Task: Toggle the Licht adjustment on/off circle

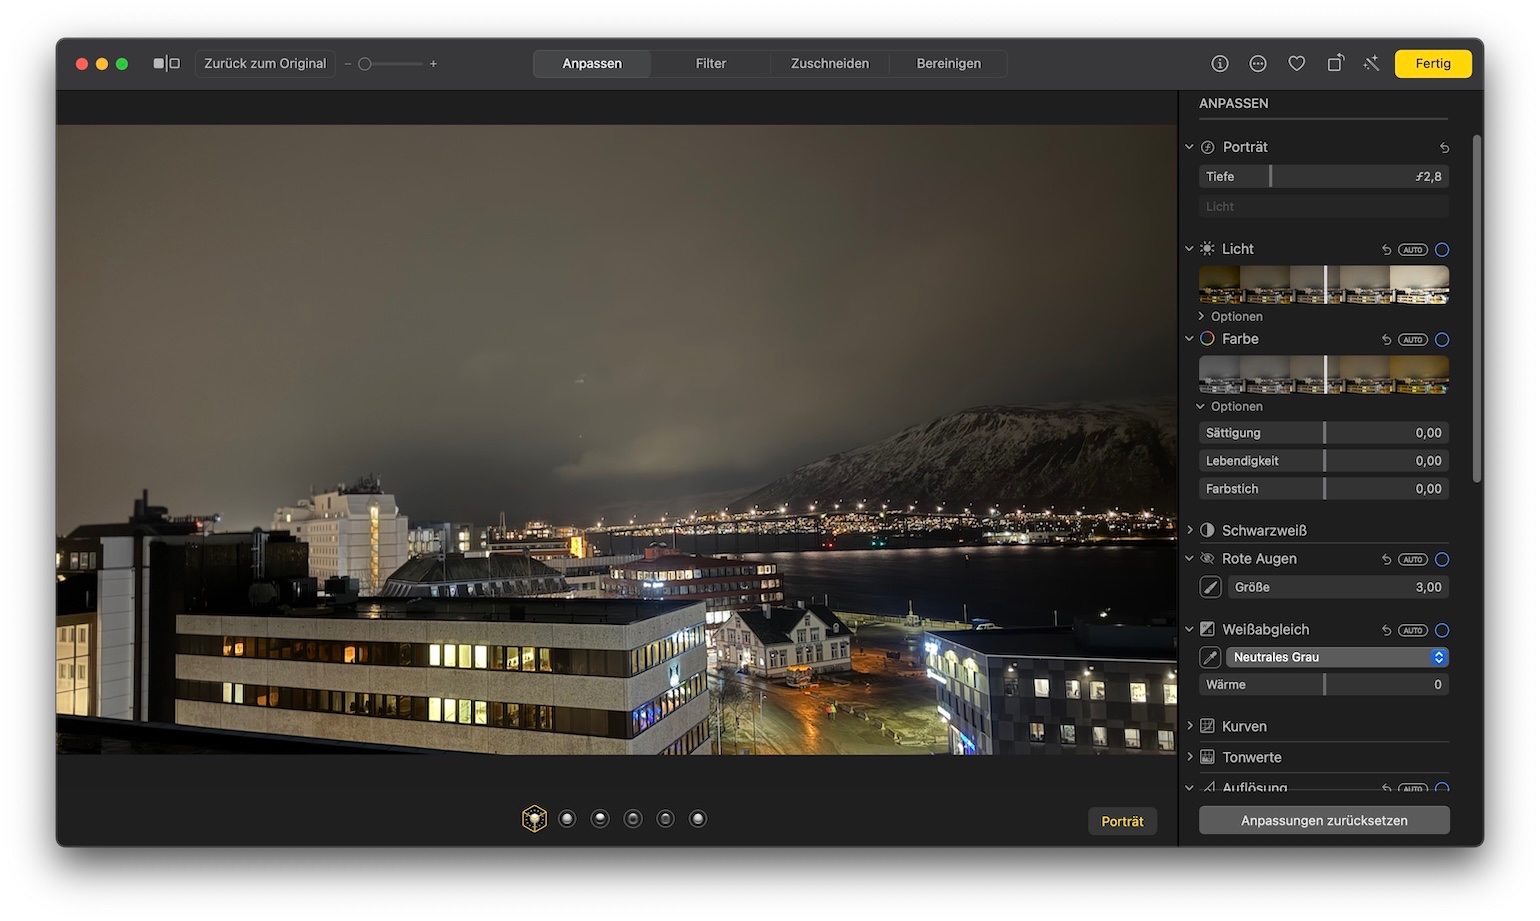Action: [1442, 250]
